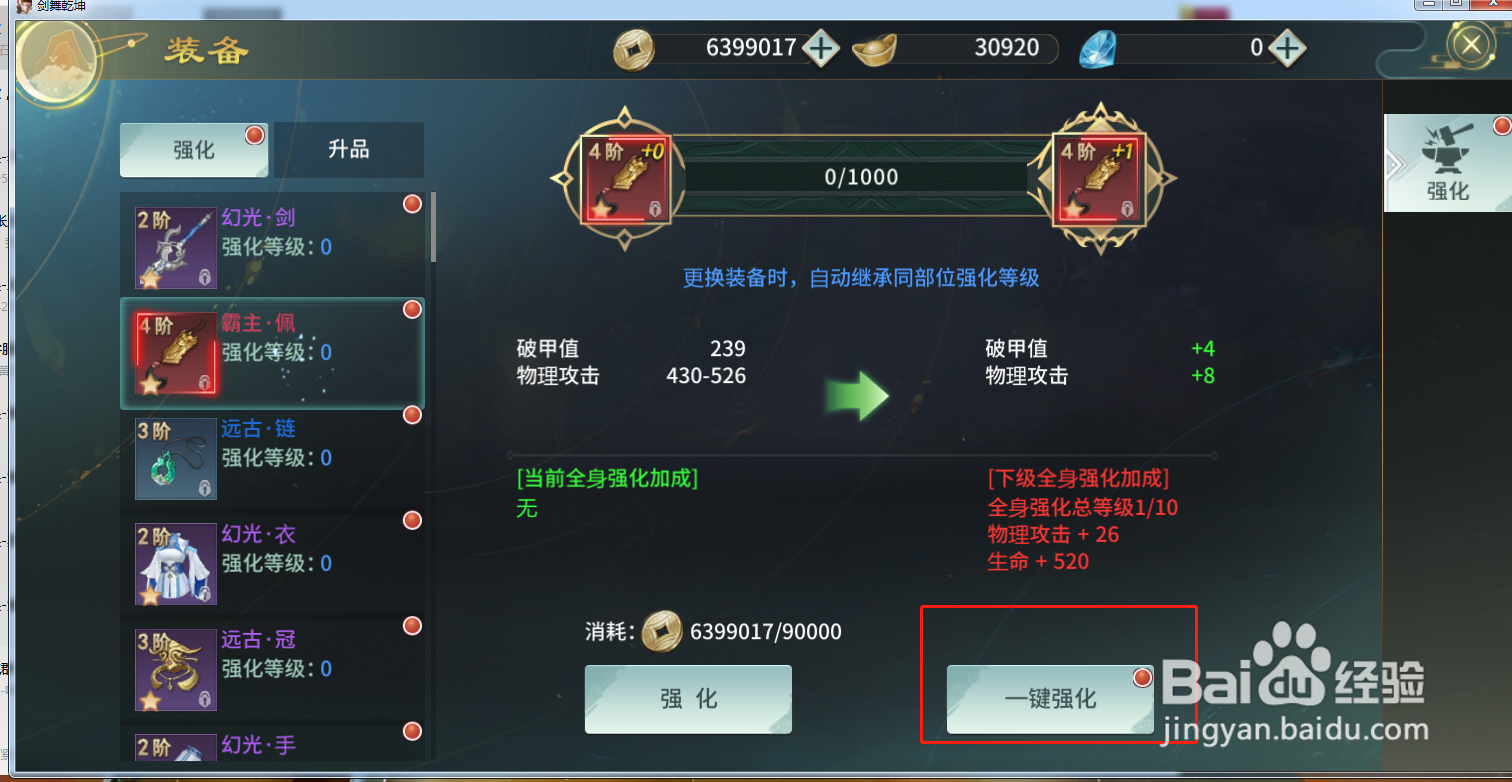The width and height of the screenshot is (1512, 782).
Task: Select the 幻光·衣 robe equipment icon
Action: pos(176,564)
